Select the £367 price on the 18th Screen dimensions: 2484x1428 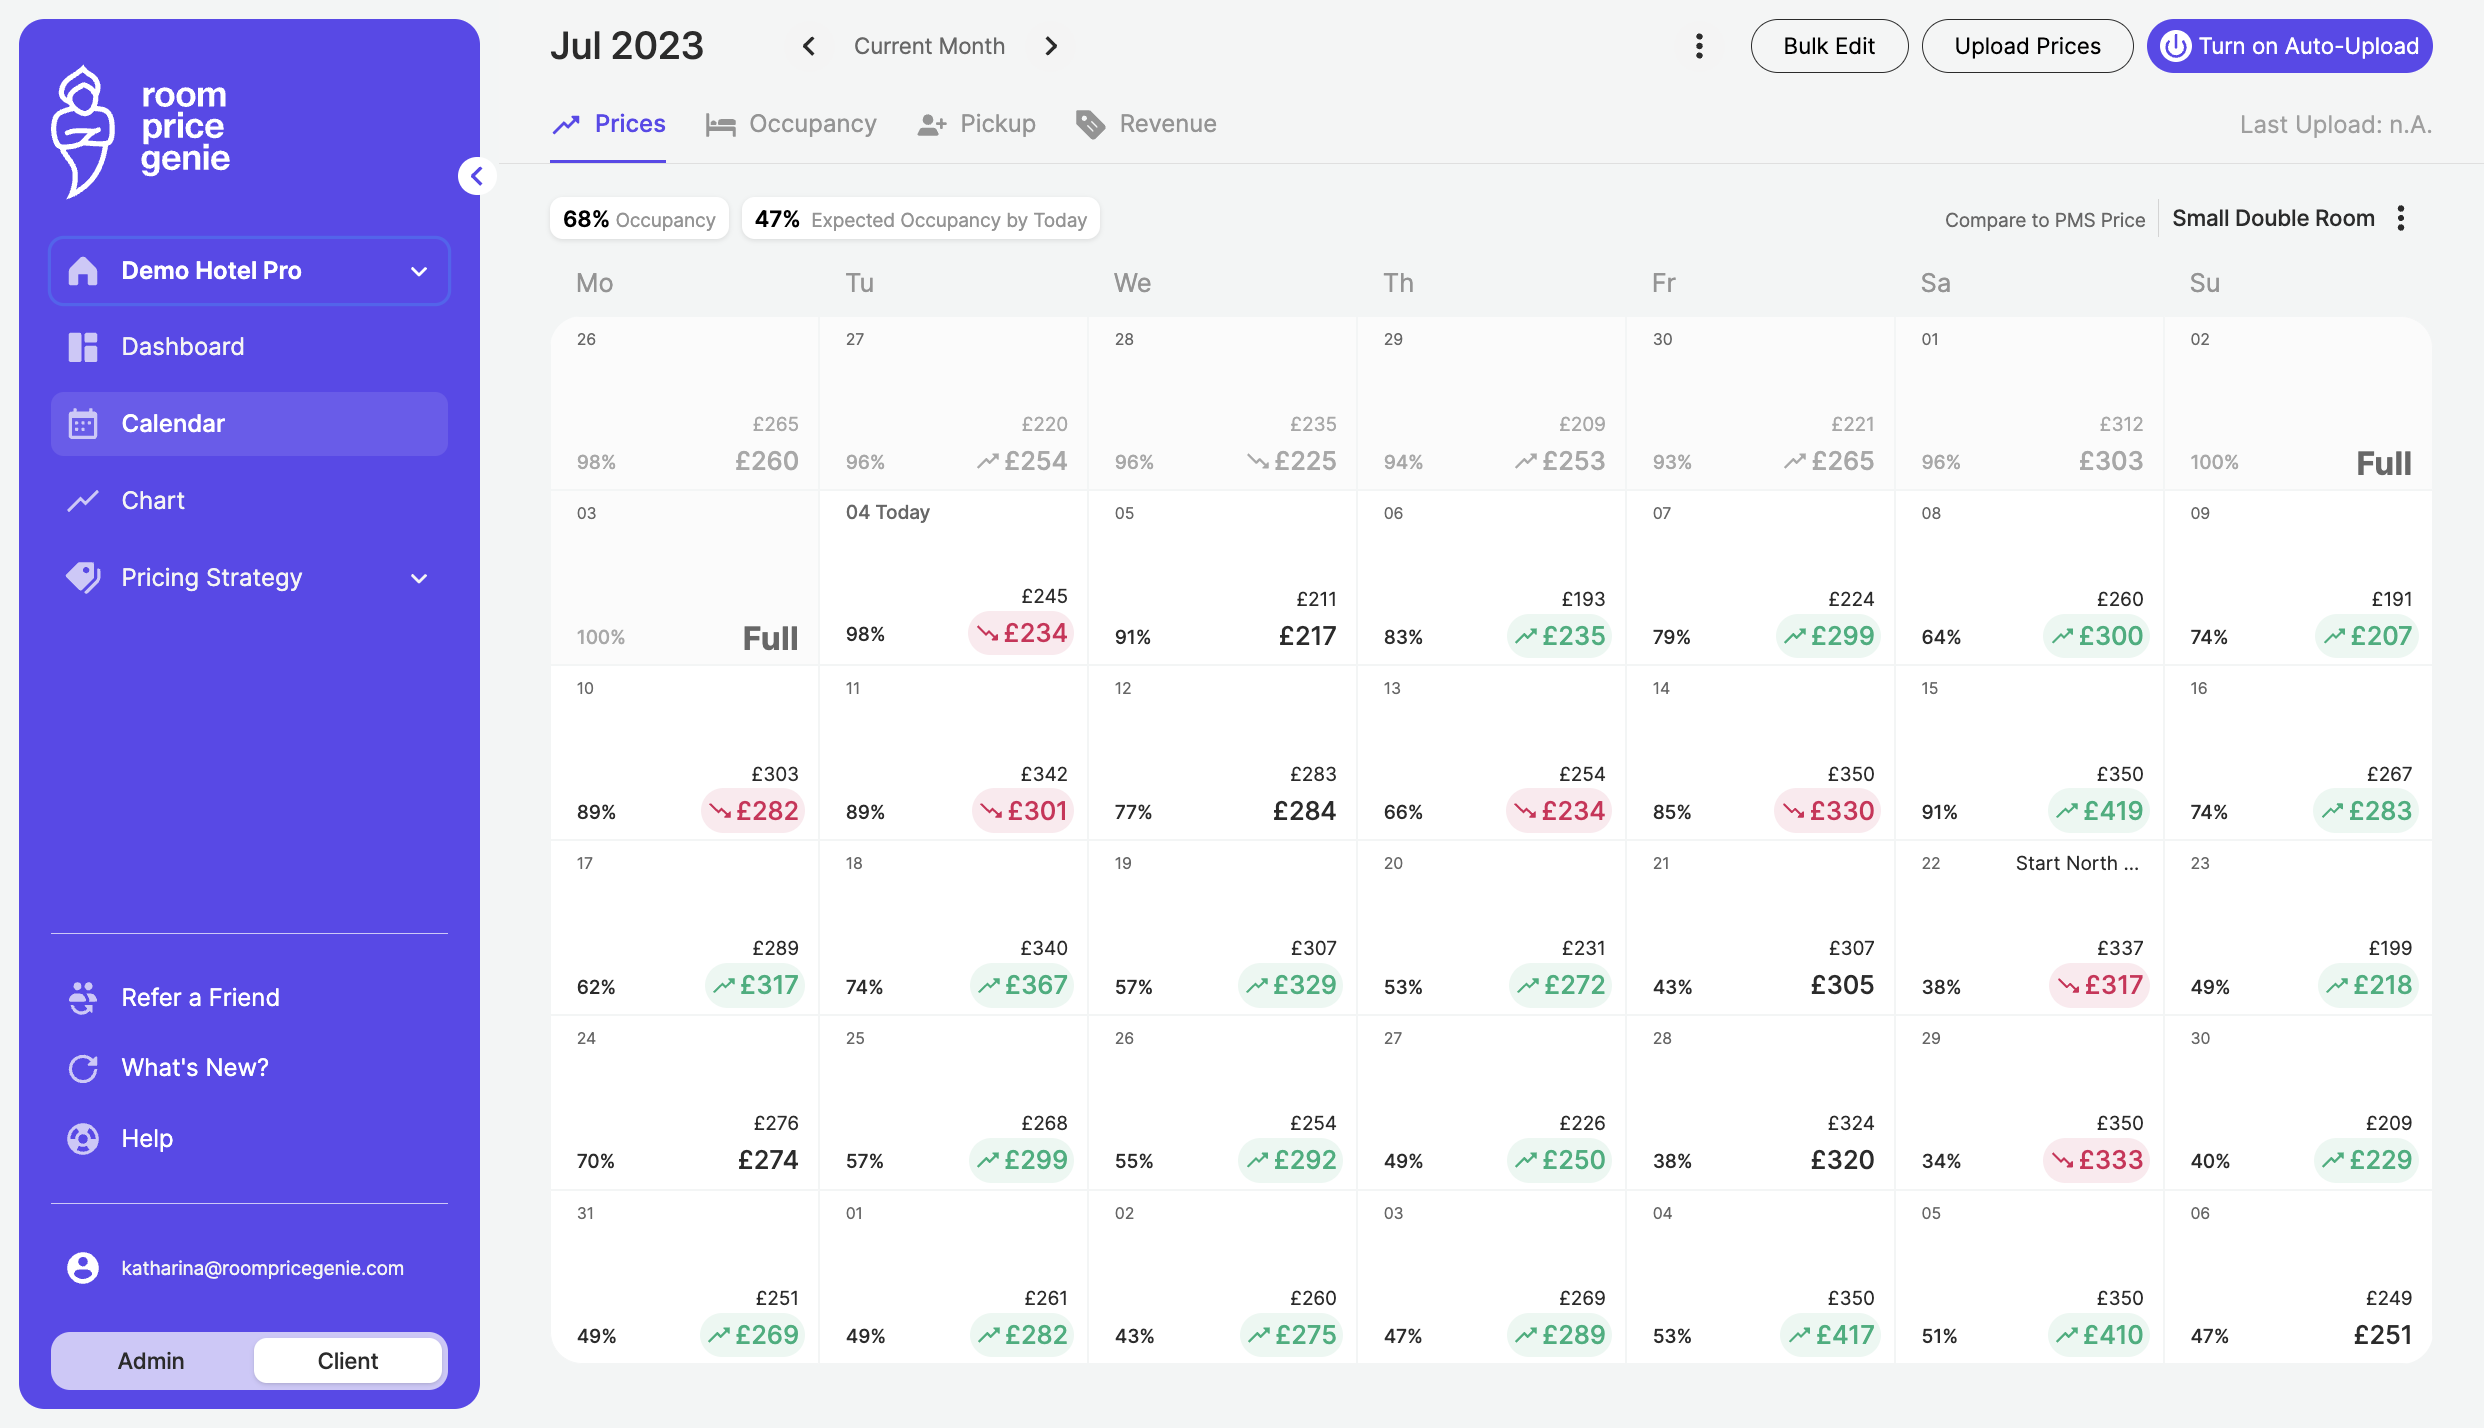click(x=1022, y=986)
